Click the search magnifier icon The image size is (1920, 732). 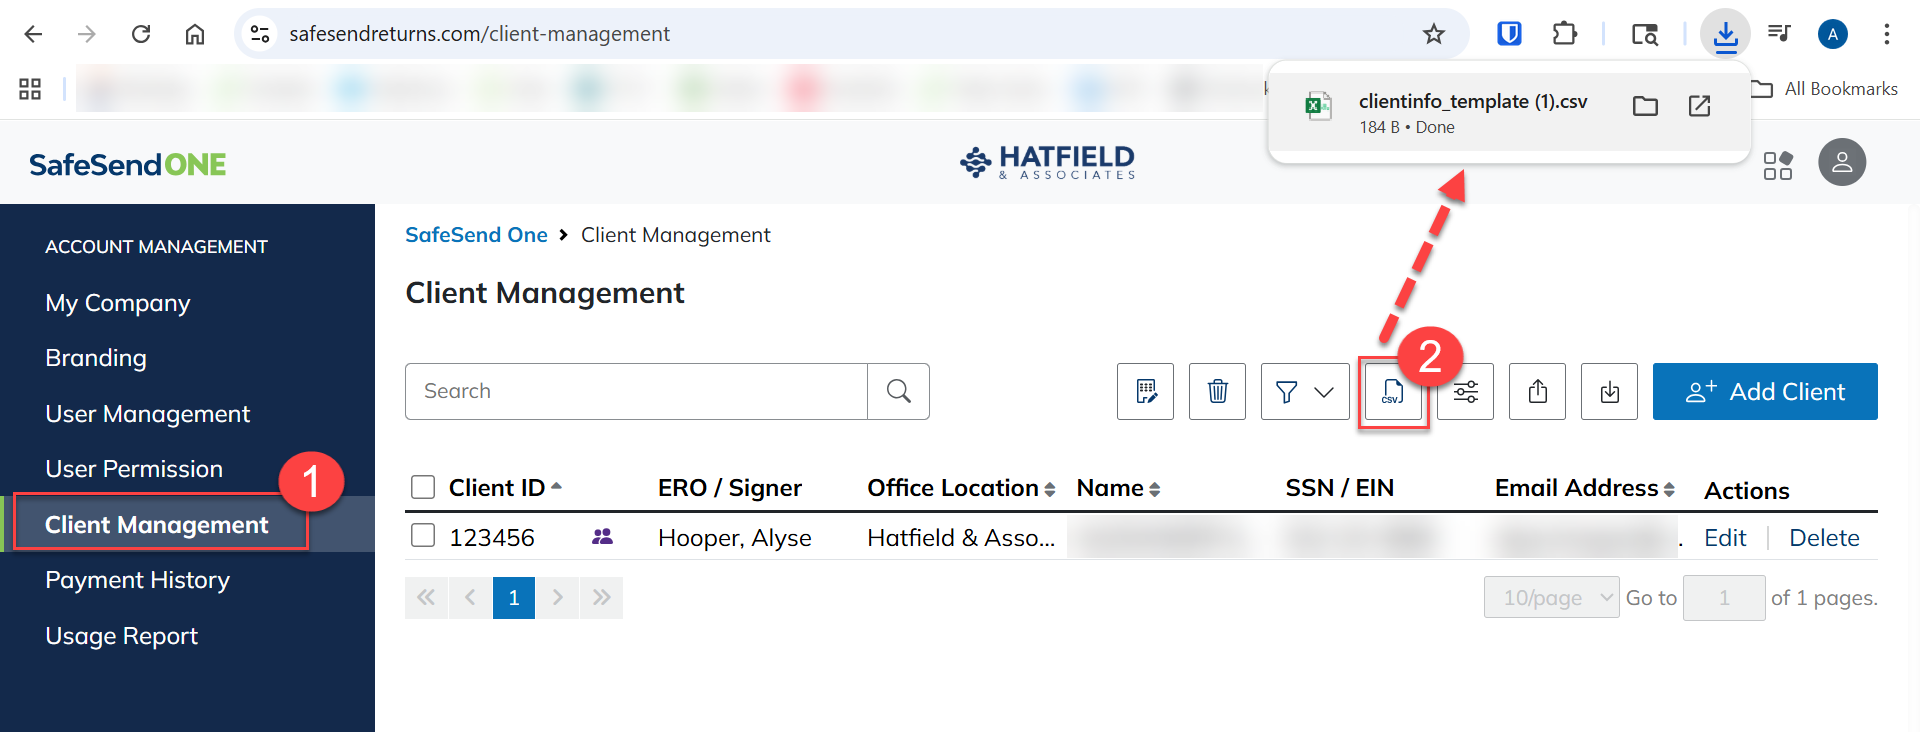898,391
